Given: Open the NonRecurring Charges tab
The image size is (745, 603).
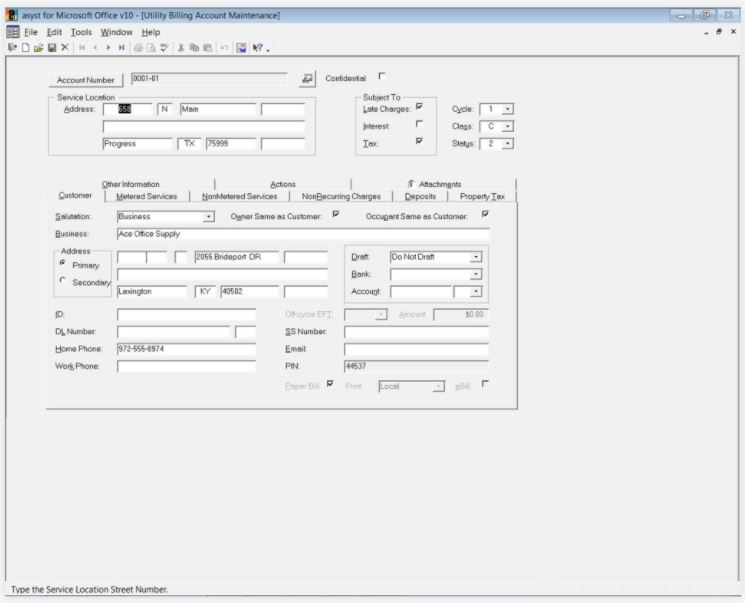Looking at the screenshot, I should [341, 196].
